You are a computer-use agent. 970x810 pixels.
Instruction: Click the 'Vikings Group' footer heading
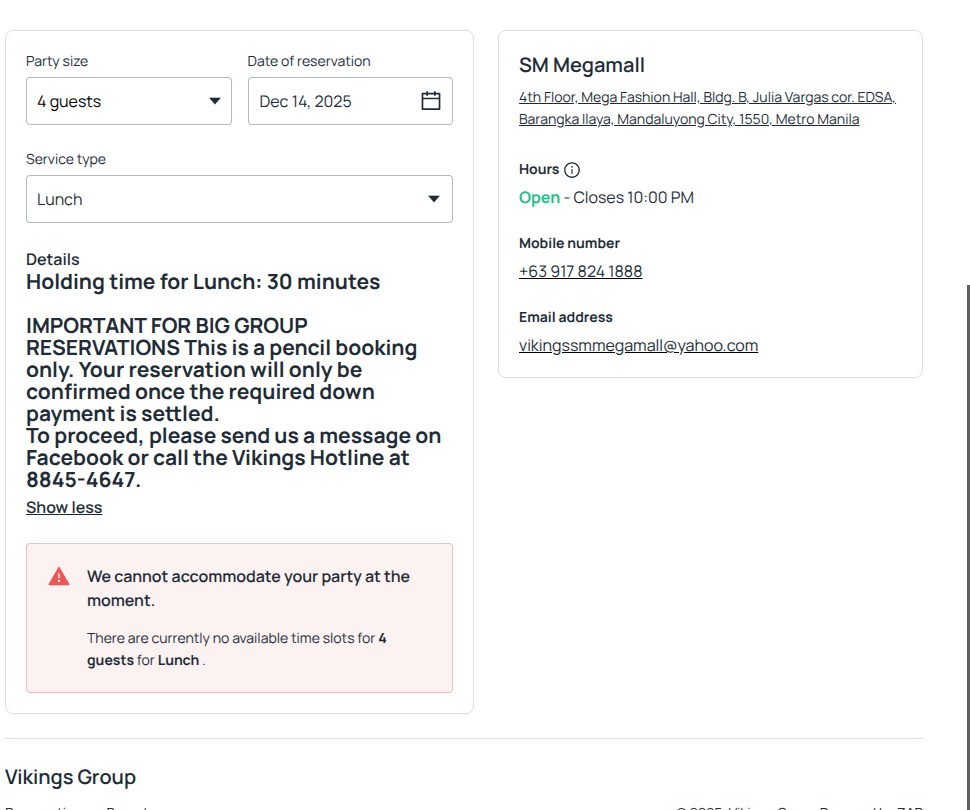[70, 777]
